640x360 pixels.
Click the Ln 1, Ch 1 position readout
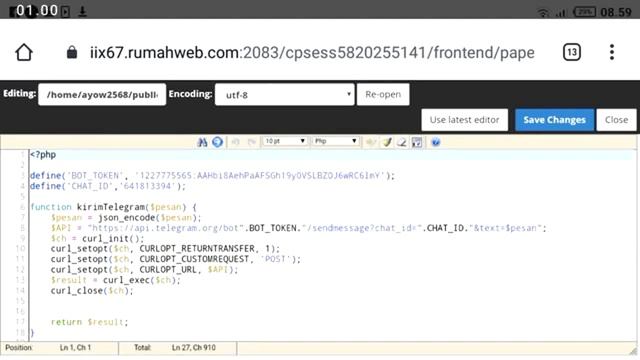tap(76, 348)
